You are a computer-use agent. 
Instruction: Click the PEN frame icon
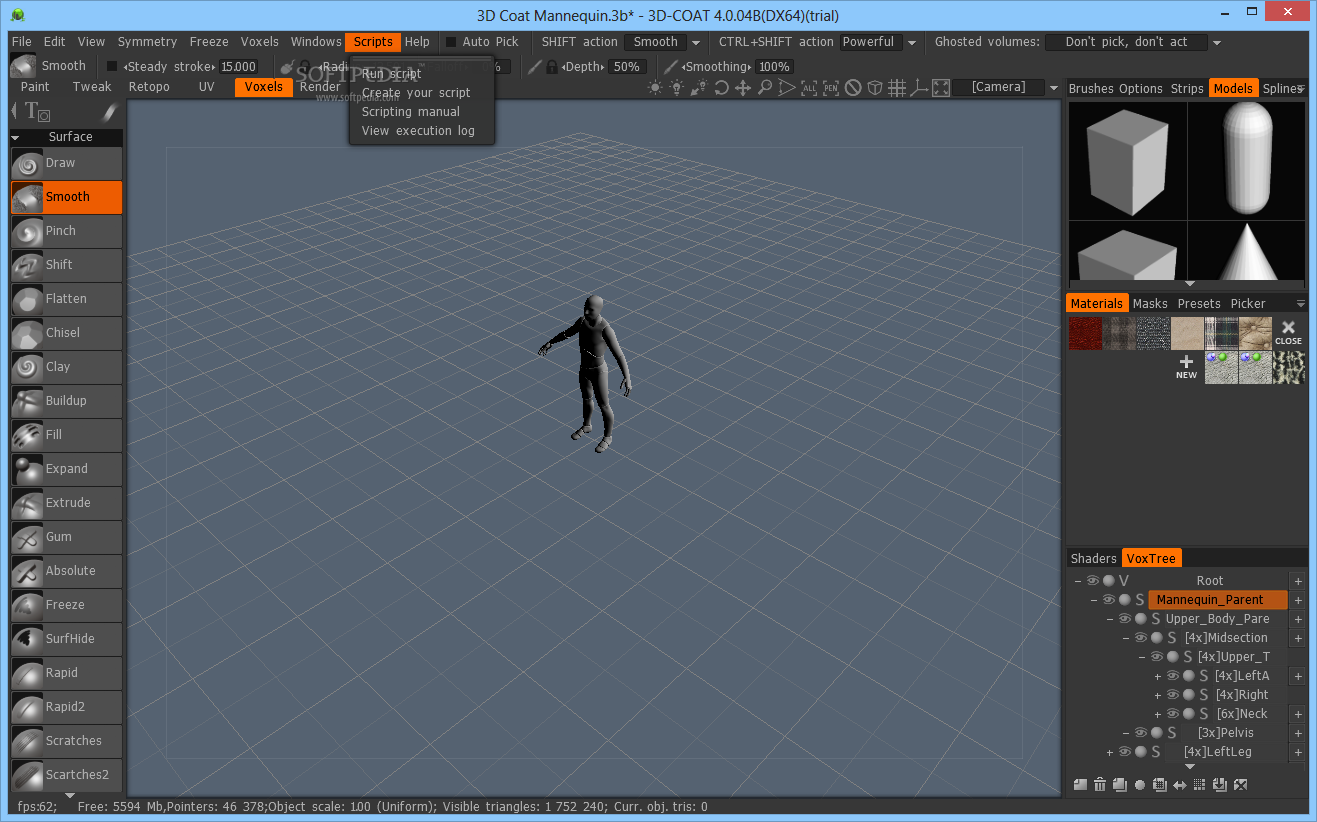point(831,88)
